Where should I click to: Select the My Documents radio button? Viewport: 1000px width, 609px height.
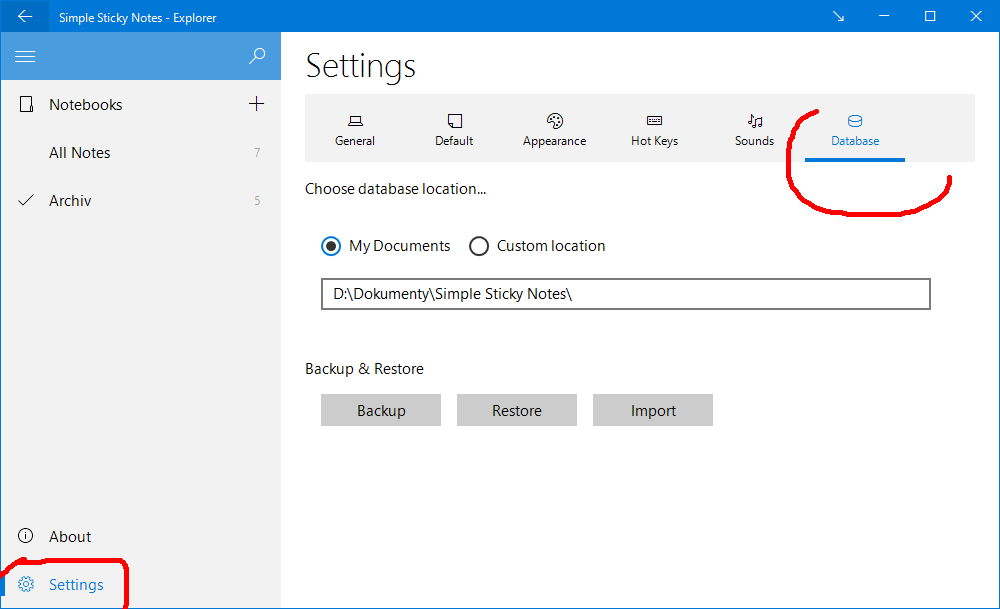(x=331, y=246)
